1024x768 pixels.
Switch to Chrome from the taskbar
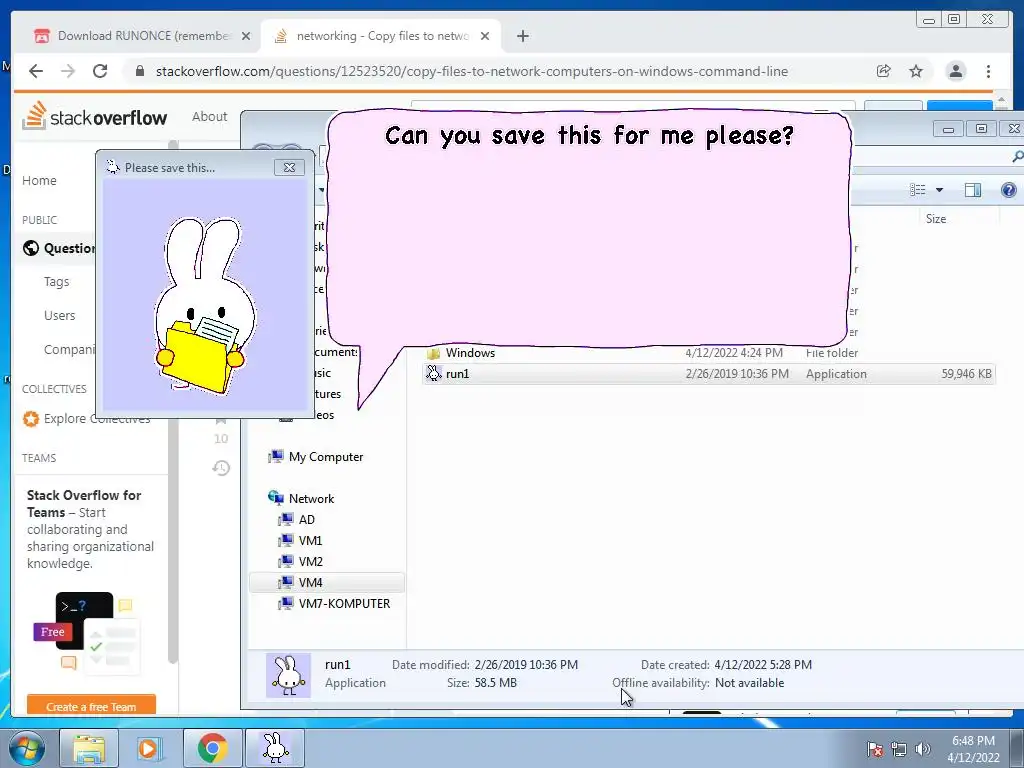pyautogui.click(x=212, y=748)
